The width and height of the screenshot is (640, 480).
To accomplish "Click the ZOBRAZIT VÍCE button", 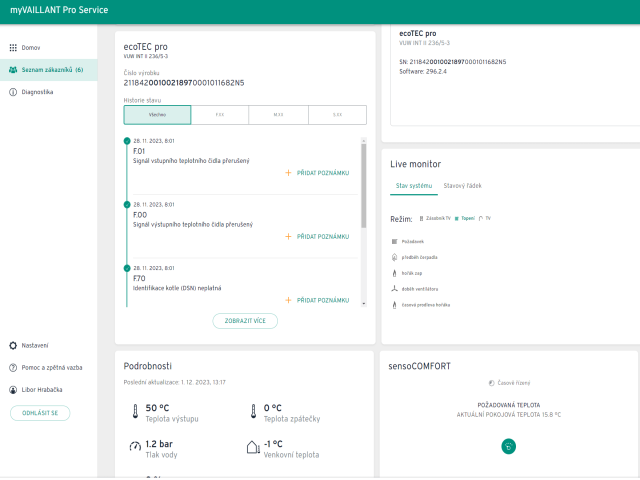I will (245, 321).
